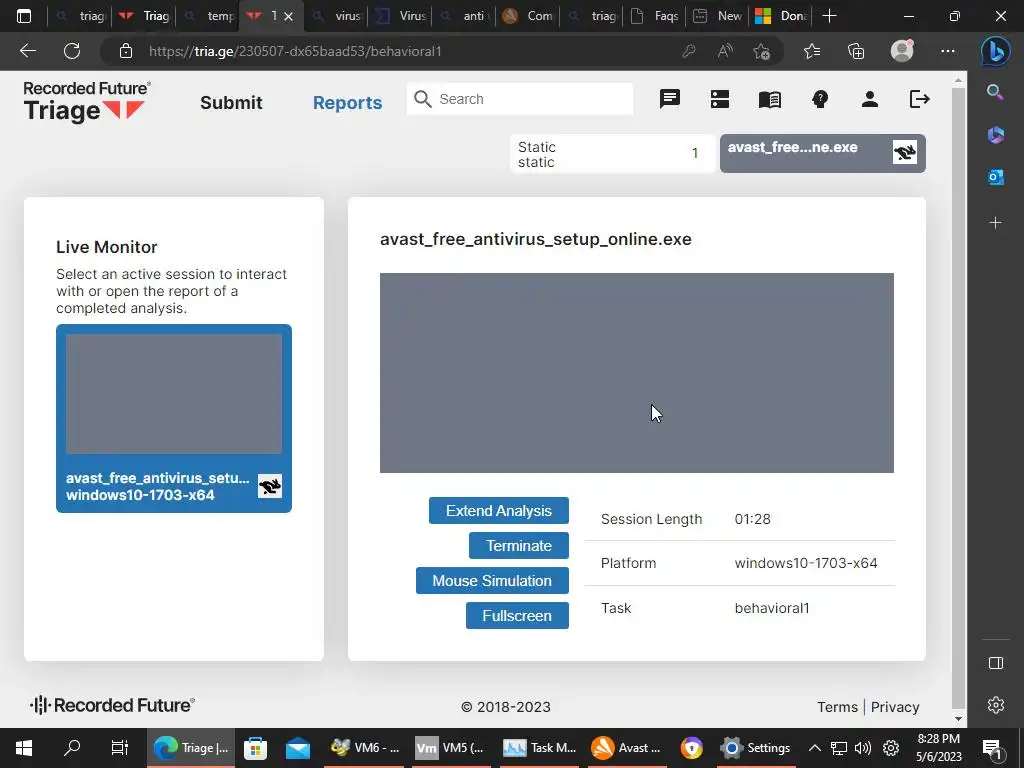Open the Microsoft Store taskbar icon
This screenshot has width=1024, height=768.
click(255, 748)
